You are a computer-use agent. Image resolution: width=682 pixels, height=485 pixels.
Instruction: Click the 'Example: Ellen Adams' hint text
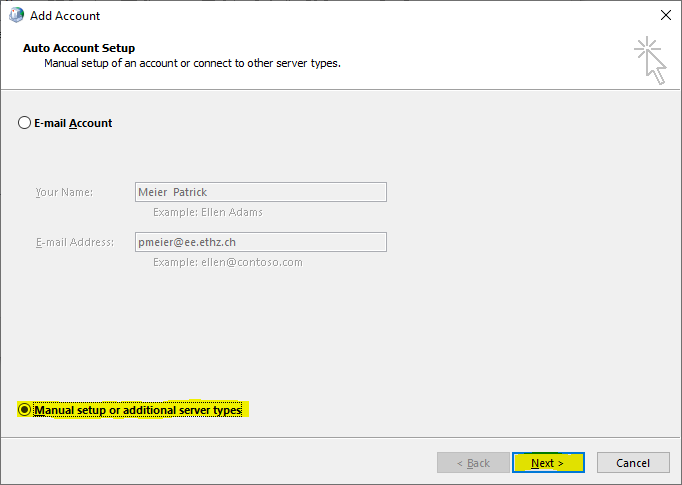coord(208,212)
